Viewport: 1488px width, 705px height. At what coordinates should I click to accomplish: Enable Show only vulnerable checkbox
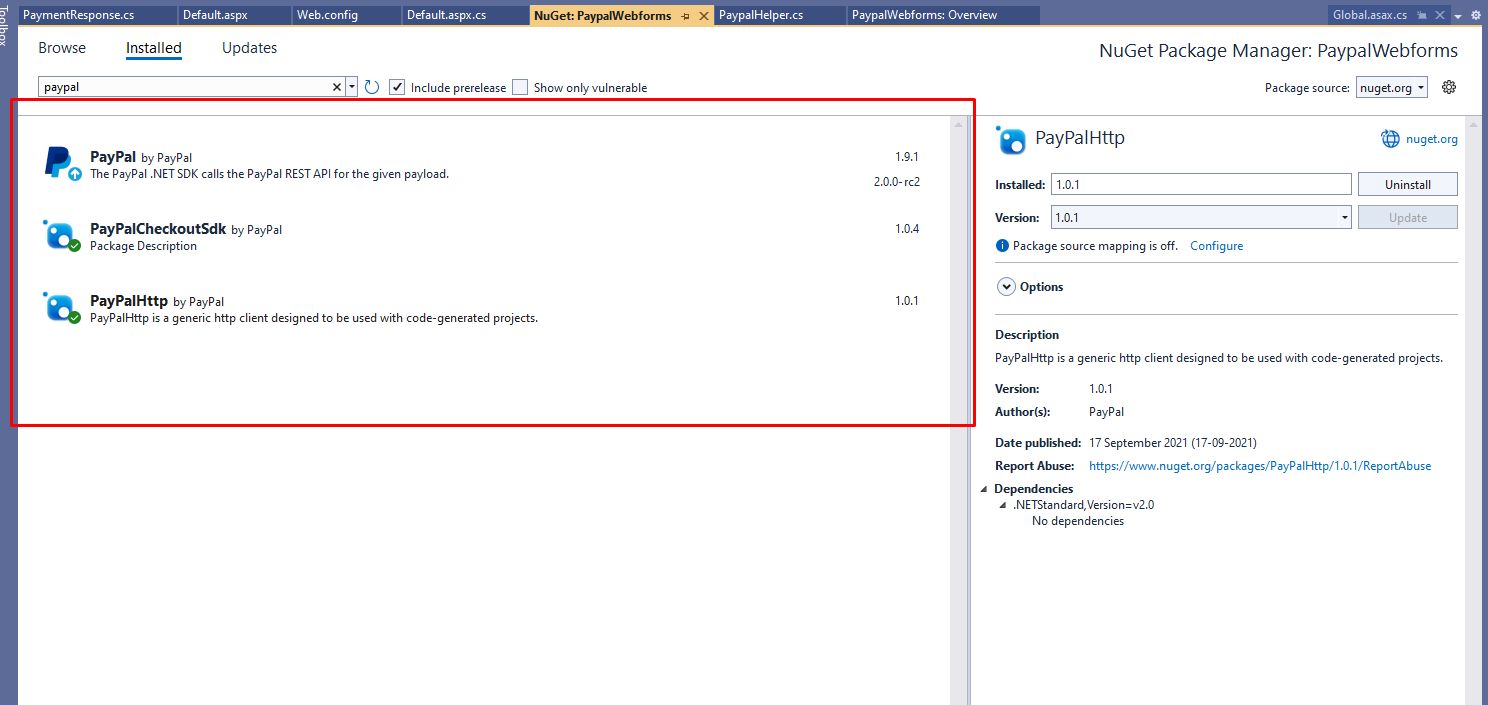[520, 87]
